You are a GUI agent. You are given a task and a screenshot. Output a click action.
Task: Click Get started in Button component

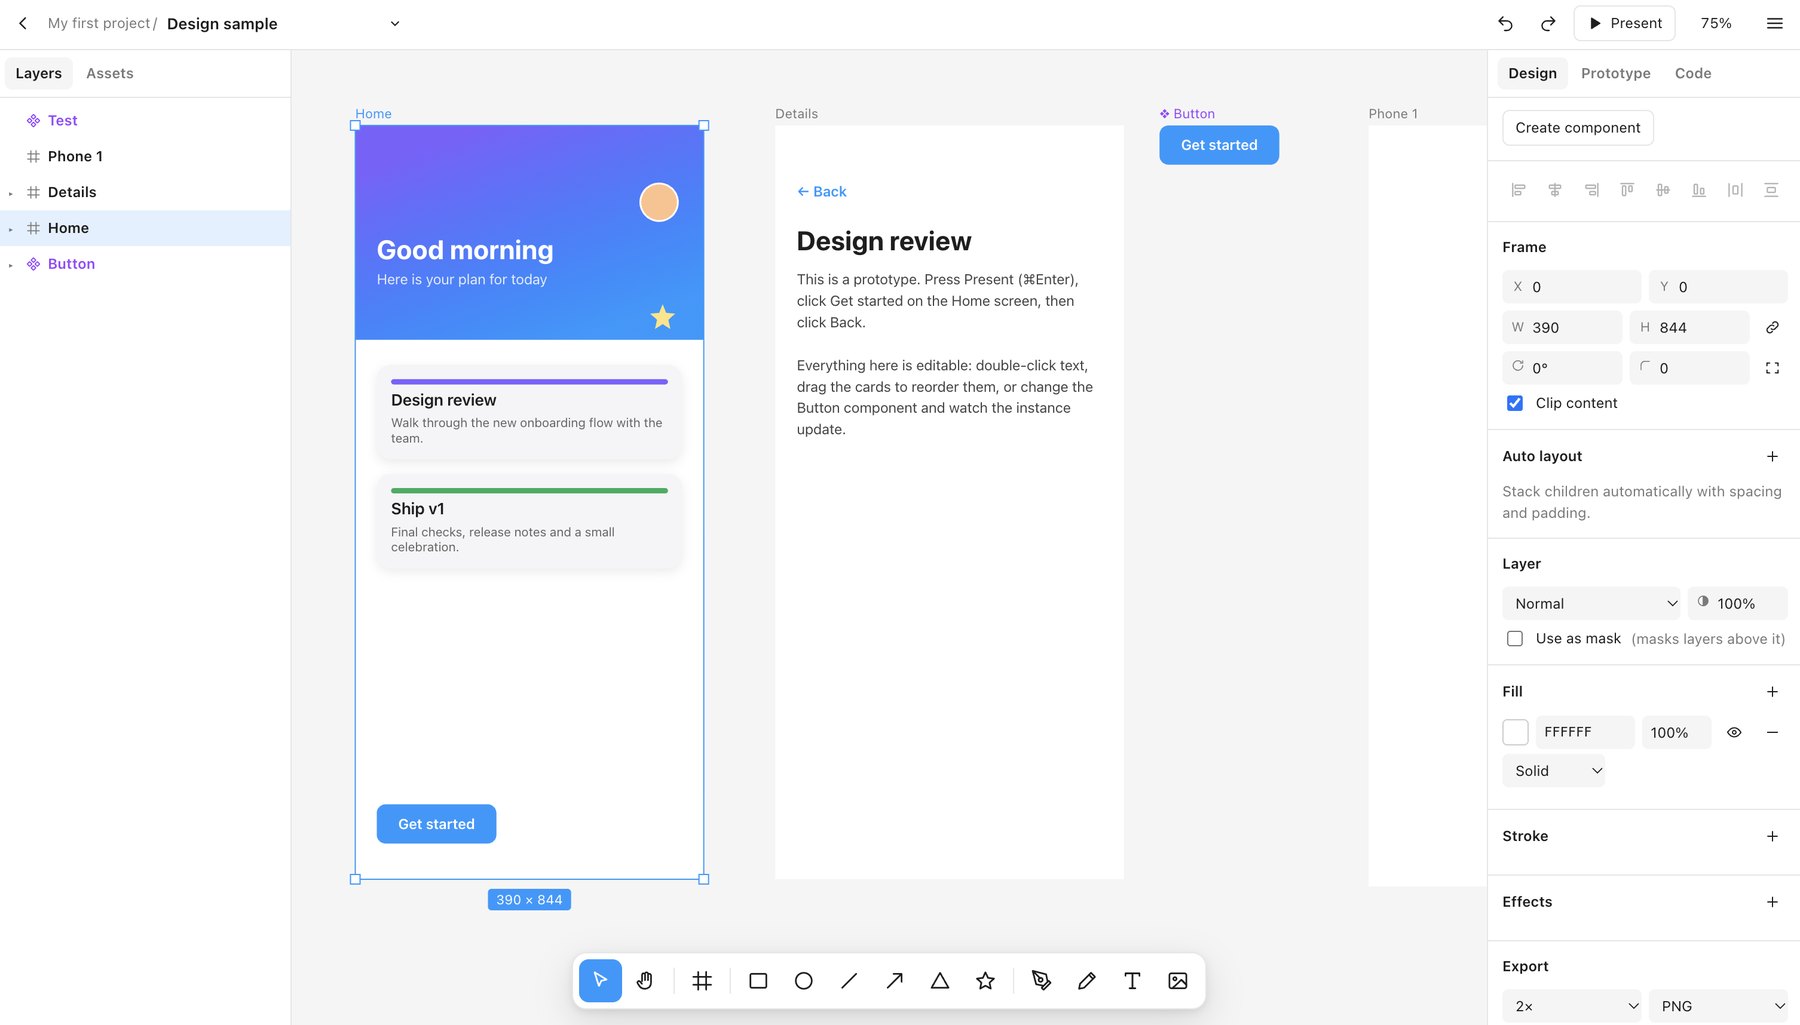point(1219,145)
